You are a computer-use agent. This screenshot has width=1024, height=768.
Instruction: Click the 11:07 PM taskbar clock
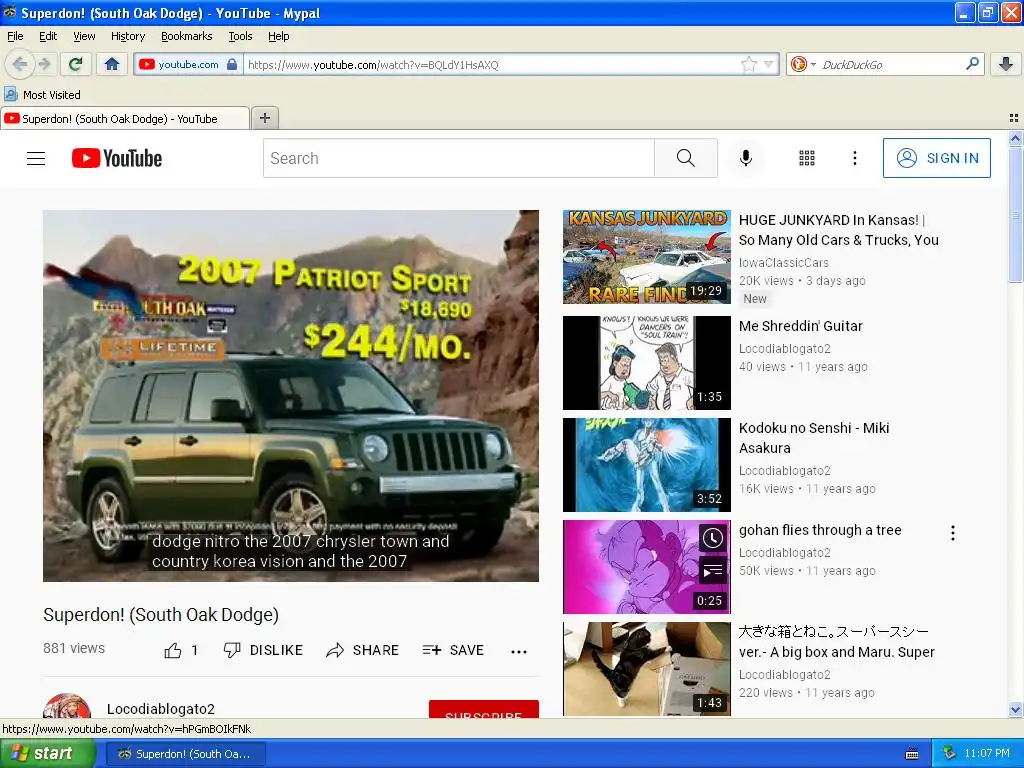(987, 754)
